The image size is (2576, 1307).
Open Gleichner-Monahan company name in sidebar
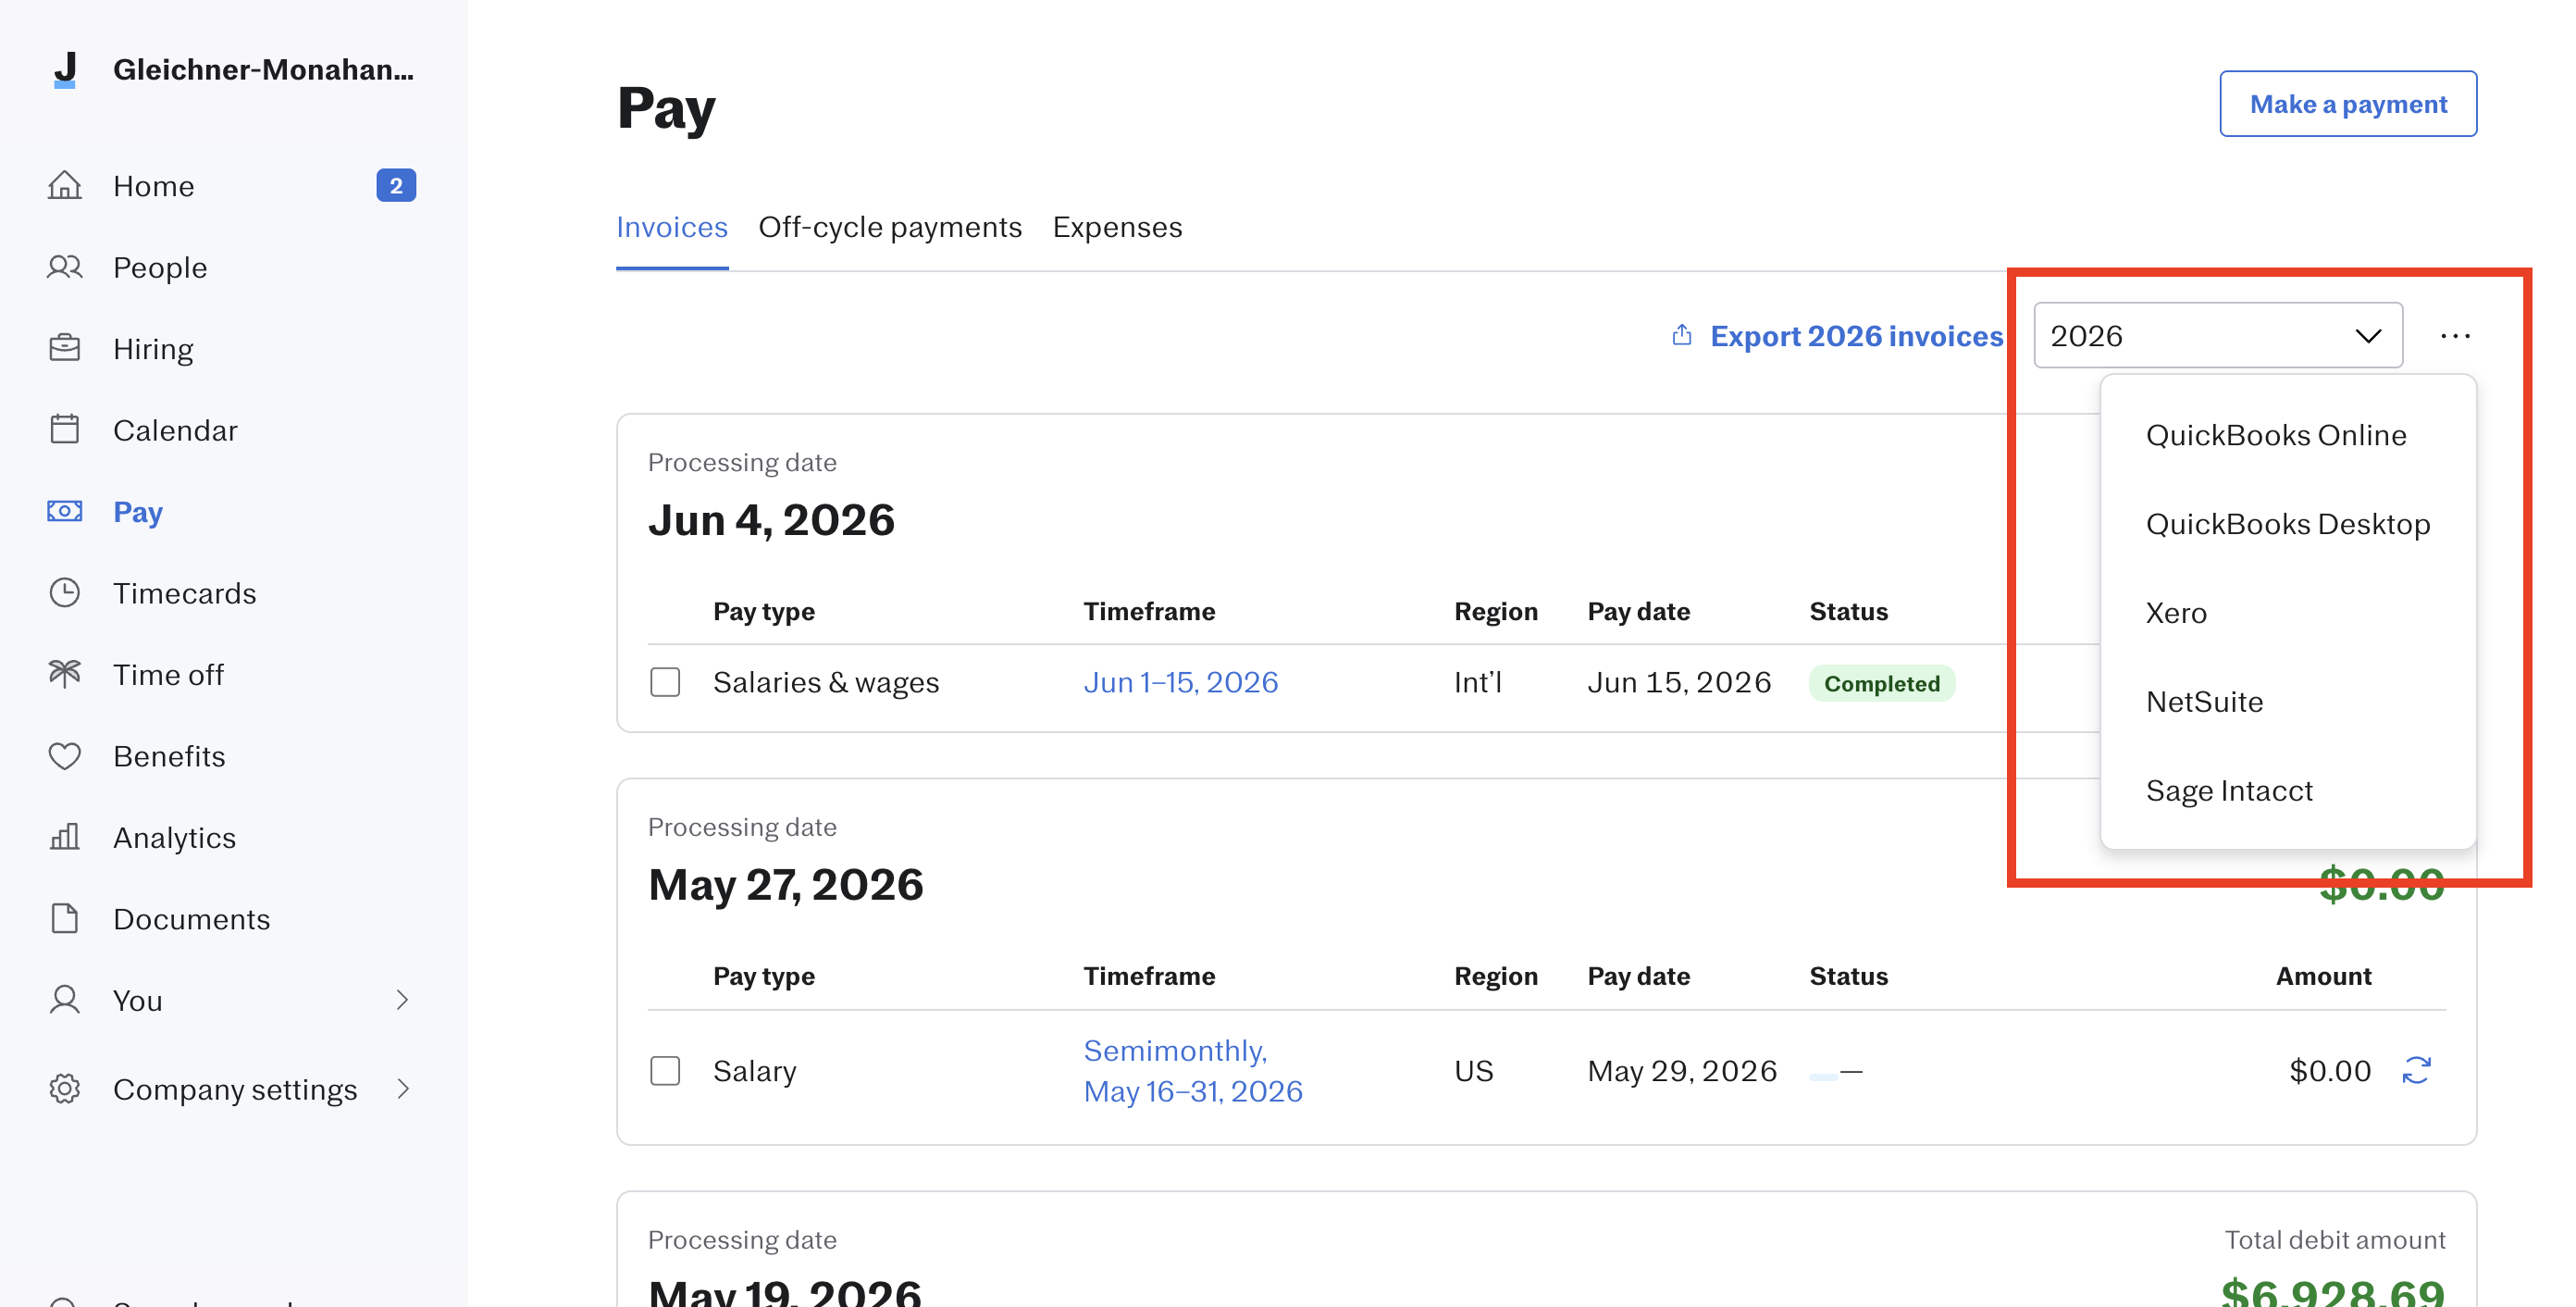(263, 69)
